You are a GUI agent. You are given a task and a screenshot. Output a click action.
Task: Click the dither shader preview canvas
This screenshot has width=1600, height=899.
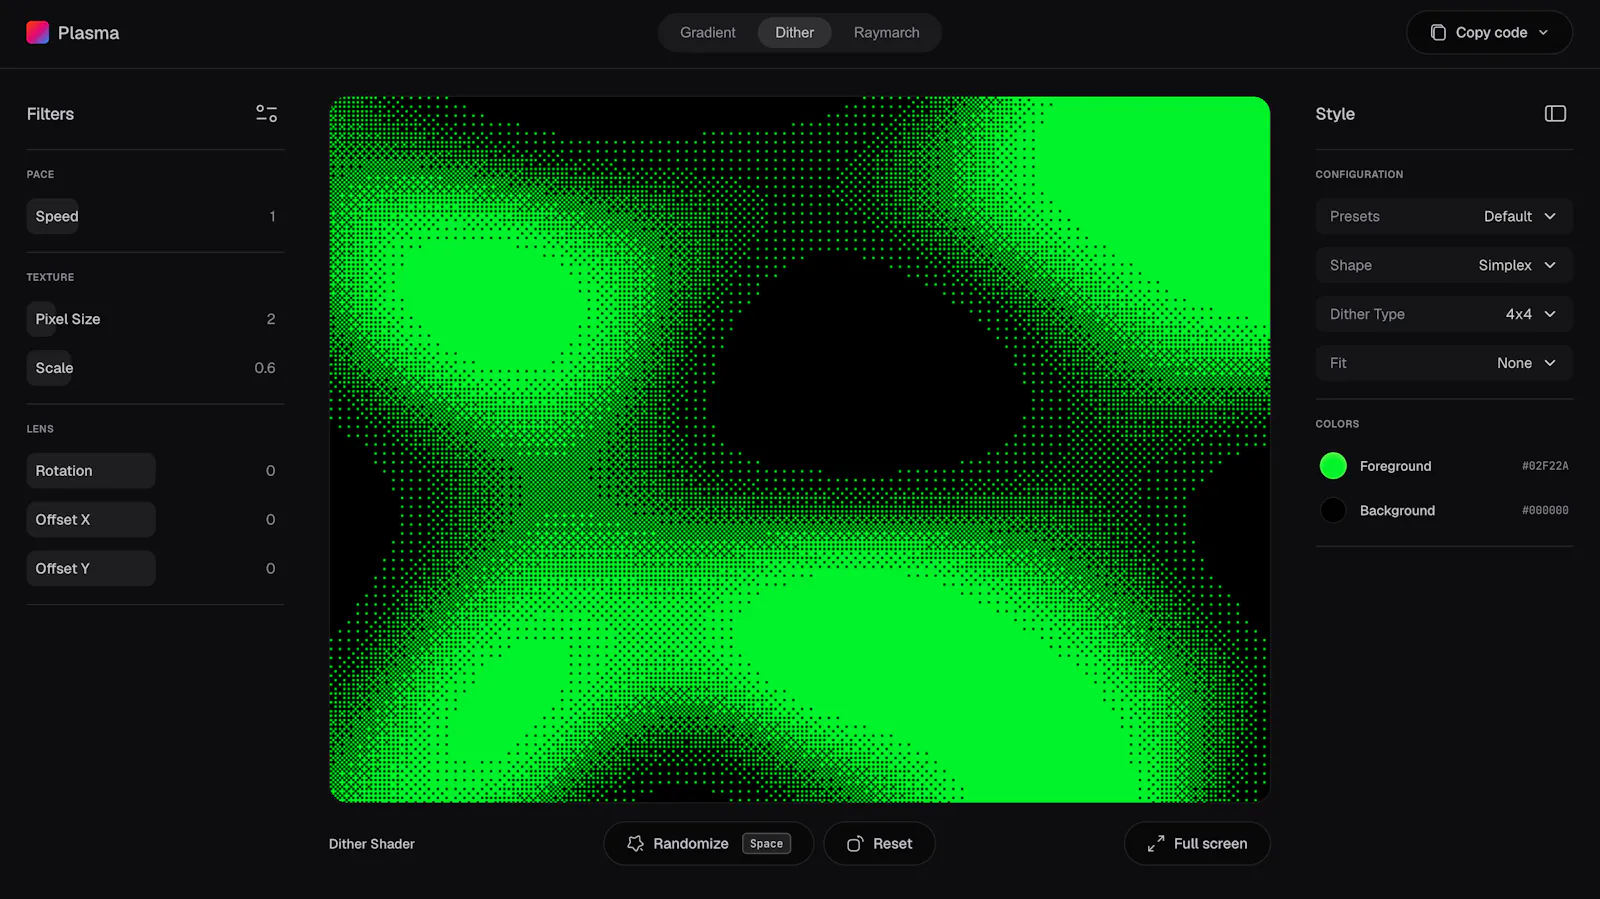800,449
